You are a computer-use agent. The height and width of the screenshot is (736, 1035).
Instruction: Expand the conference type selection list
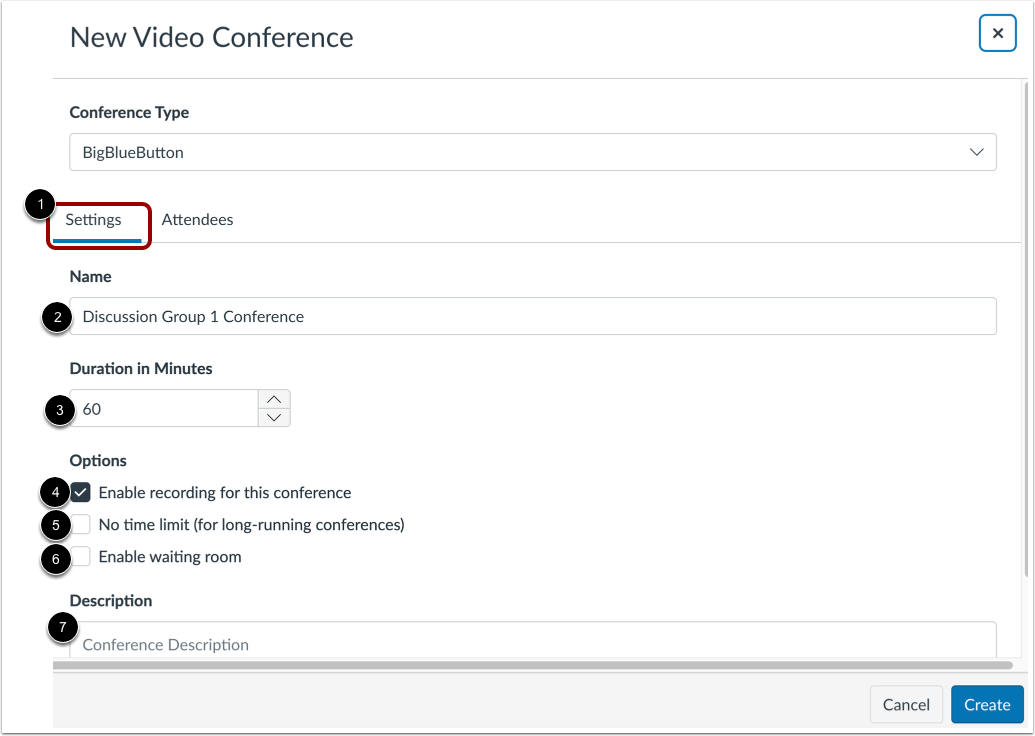pos(978,151)
